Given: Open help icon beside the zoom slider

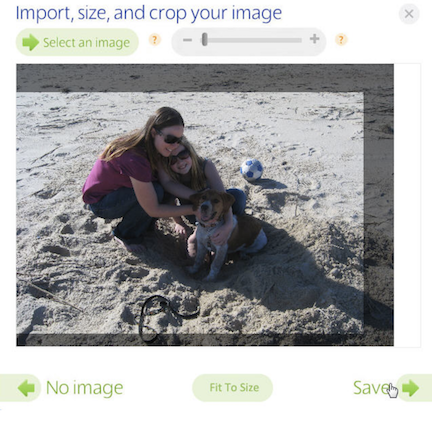Looking at the screenshot, I should tap(341, 40).
